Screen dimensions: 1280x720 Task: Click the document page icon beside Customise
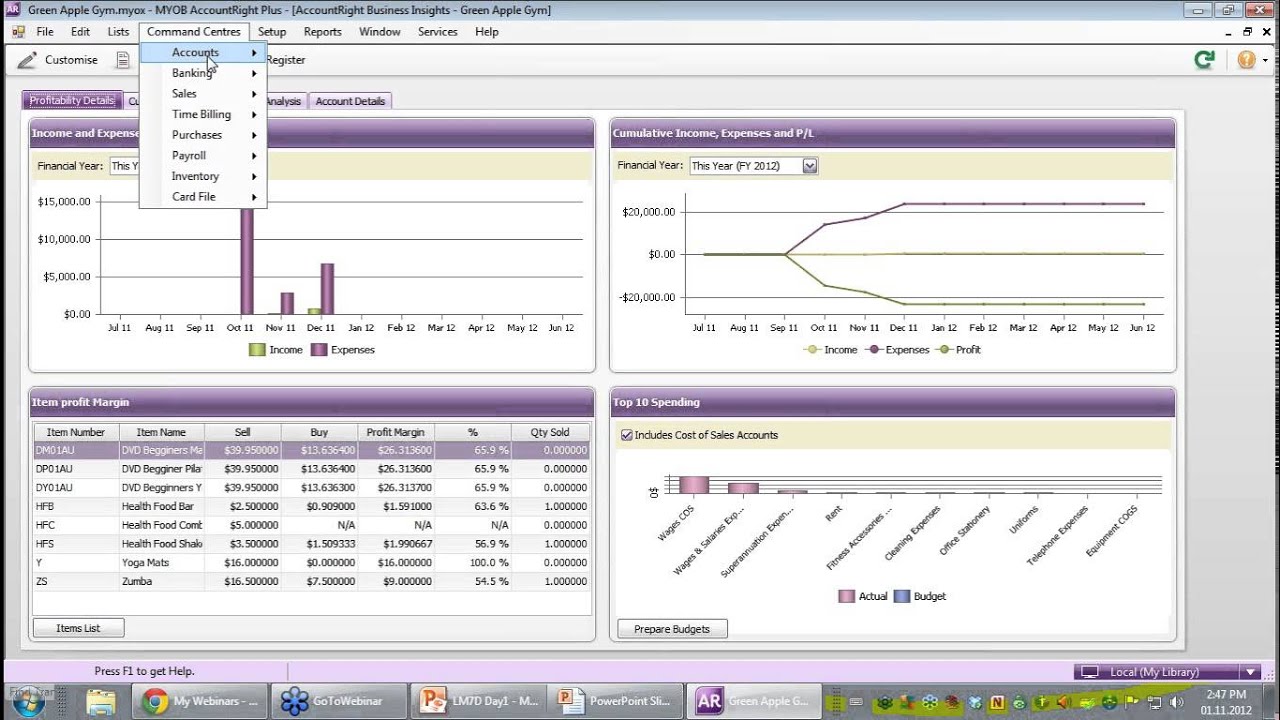tap(122, 60)
